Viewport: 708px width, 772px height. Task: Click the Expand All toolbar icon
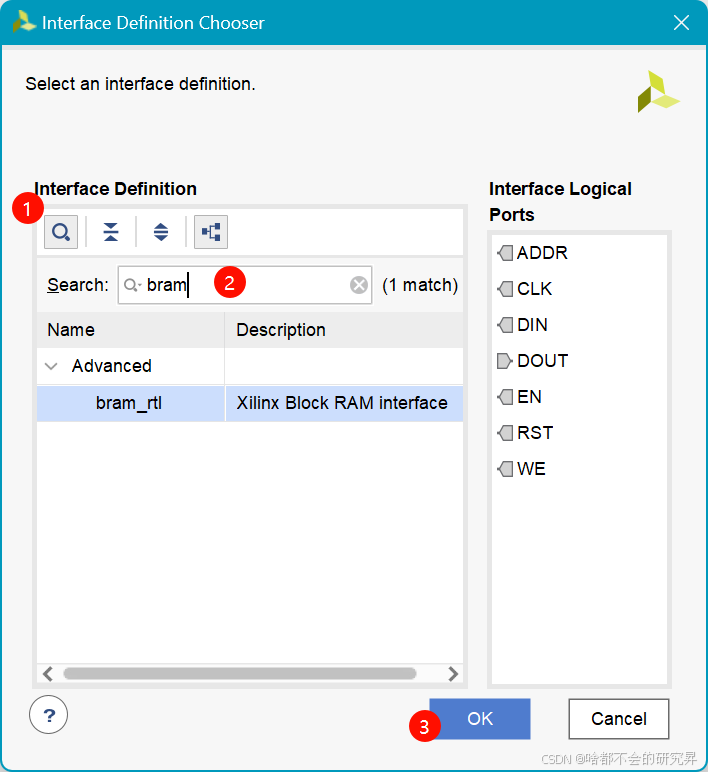click(x=161, y=232)
